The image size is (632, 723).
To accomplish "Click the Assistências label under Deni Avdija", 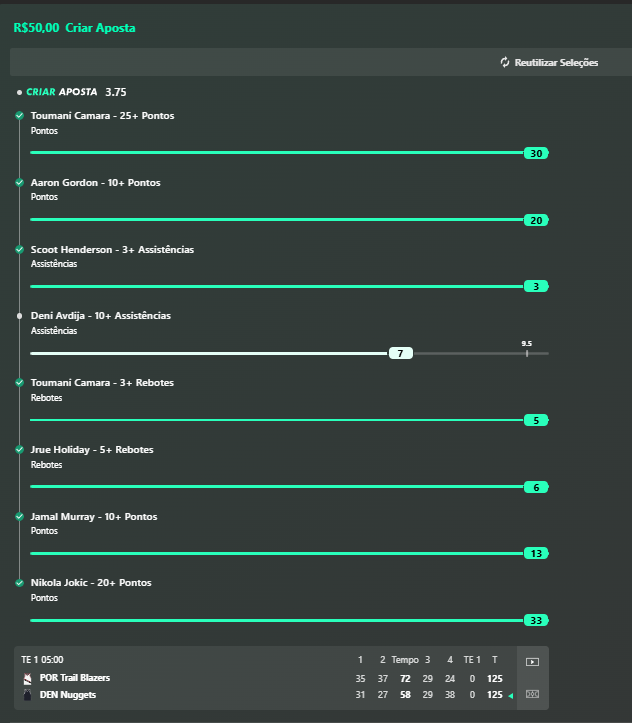I will 54,331.
